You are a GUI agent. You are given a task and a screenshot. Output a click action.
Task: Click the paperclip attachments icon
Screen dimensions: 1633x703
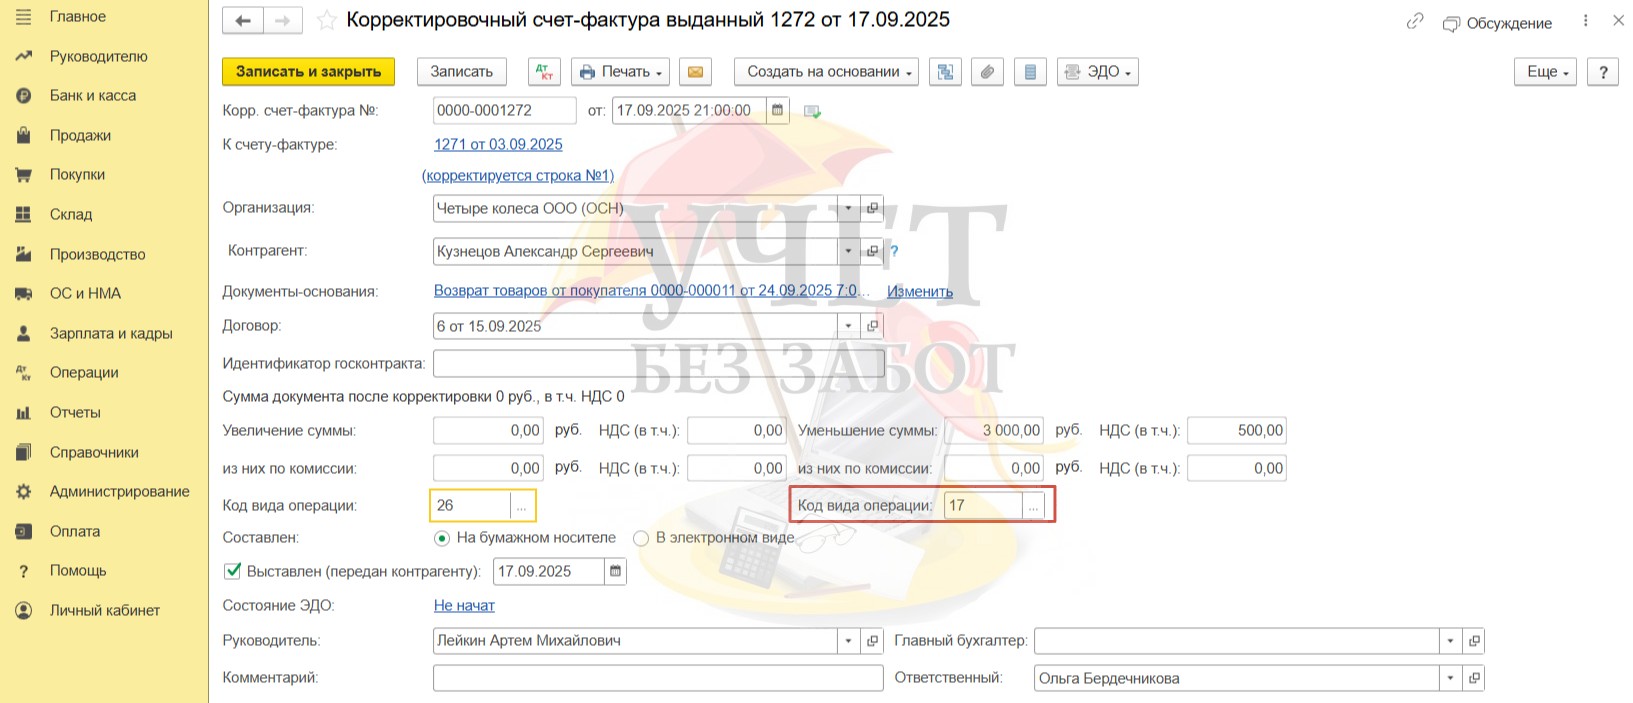[987, 72]
